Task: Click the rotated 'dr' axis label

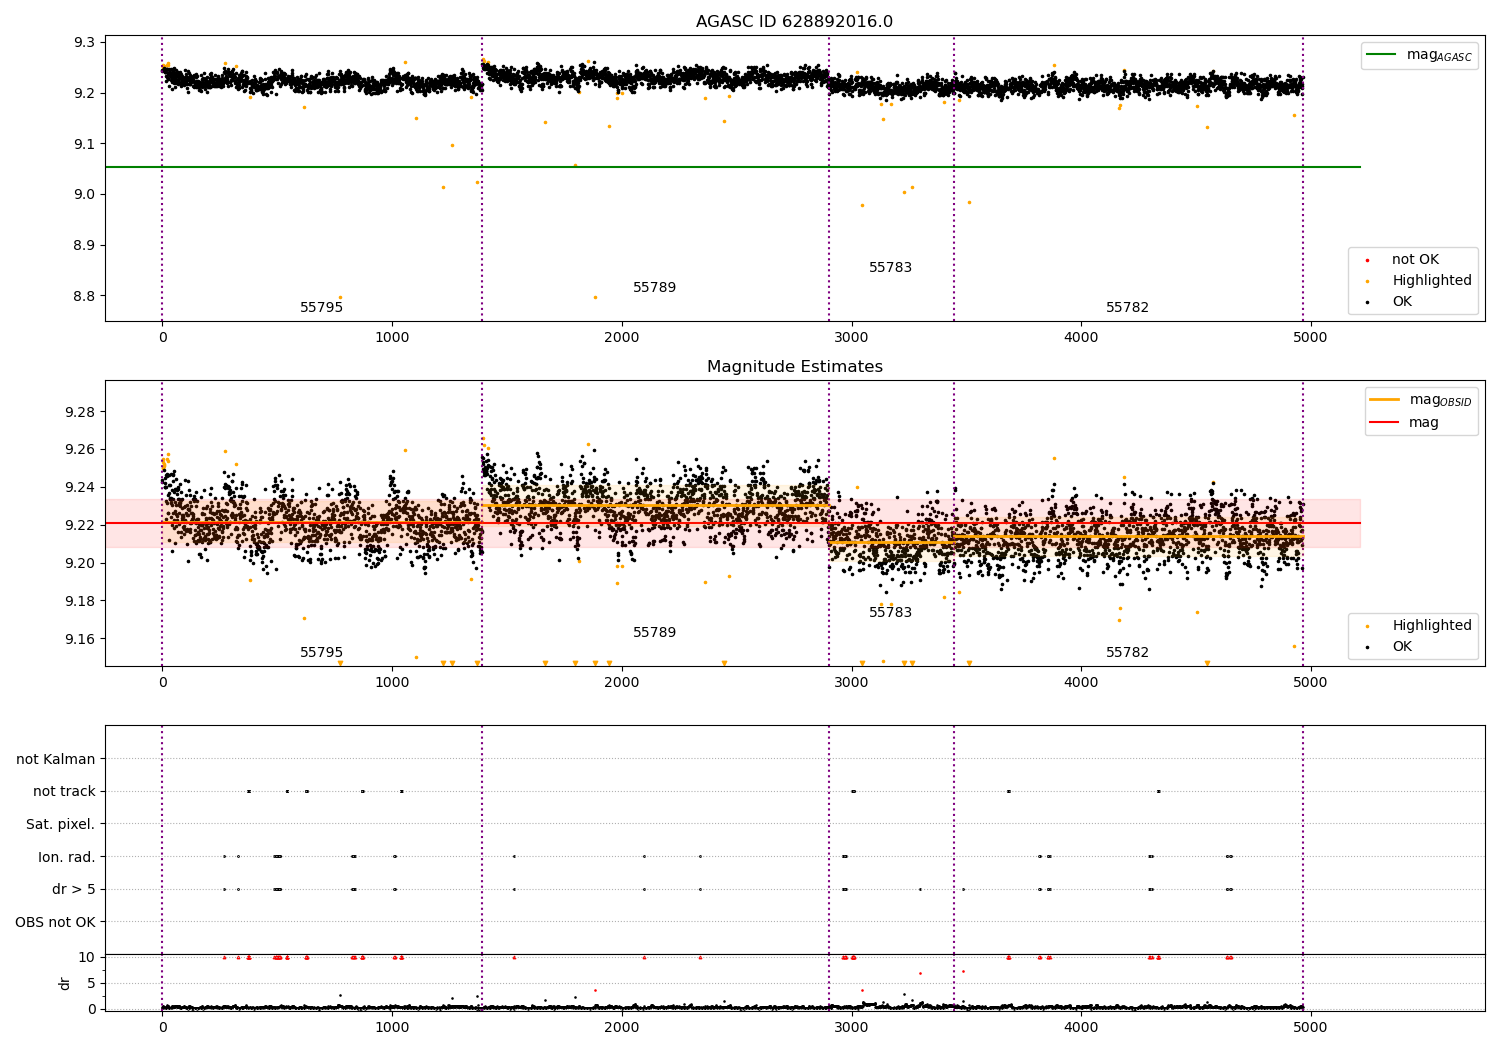Action: pyautogui.click(x=65, y=983)
